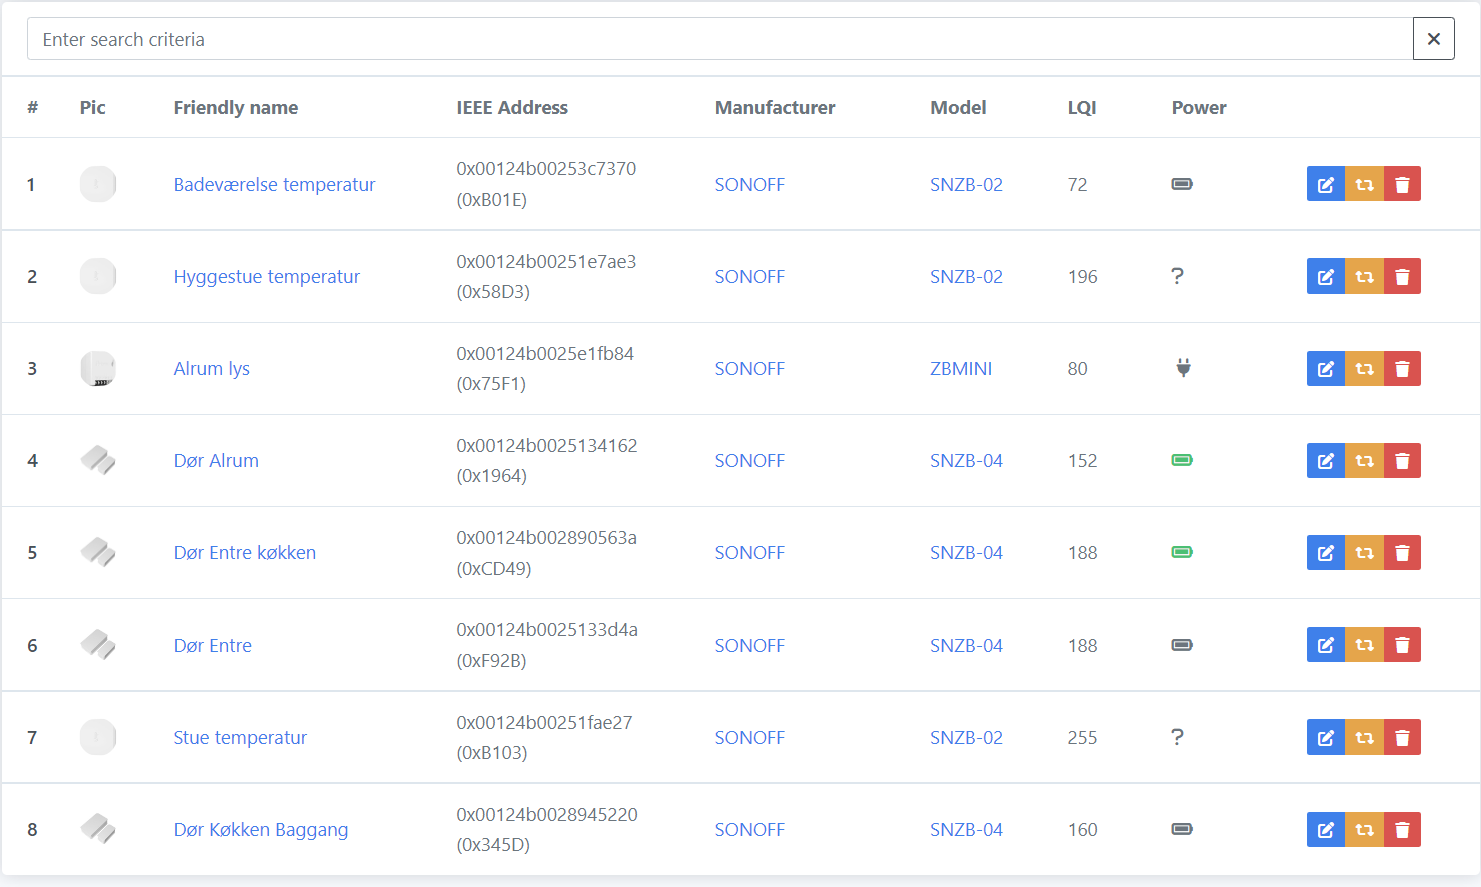Sort the table by Friendly name

(x=236, y=107)
